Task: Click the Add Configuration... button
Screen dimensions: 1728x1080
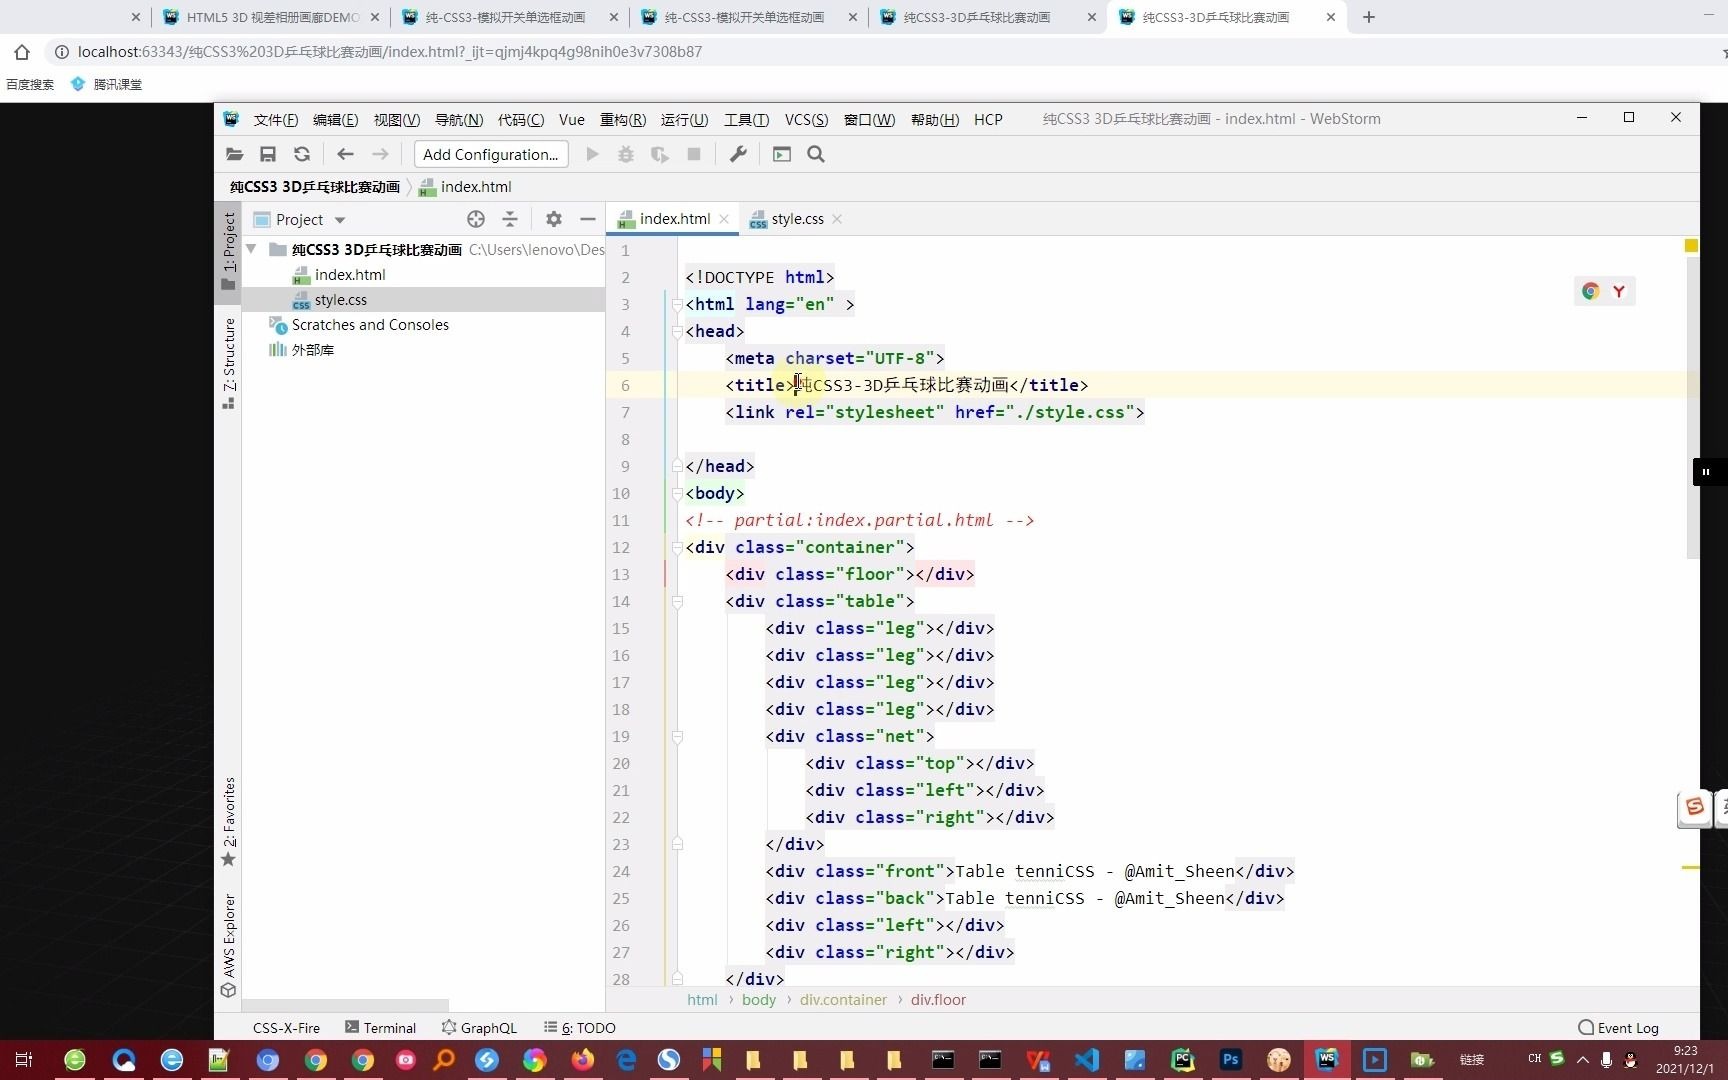Action: pos(491,154)
